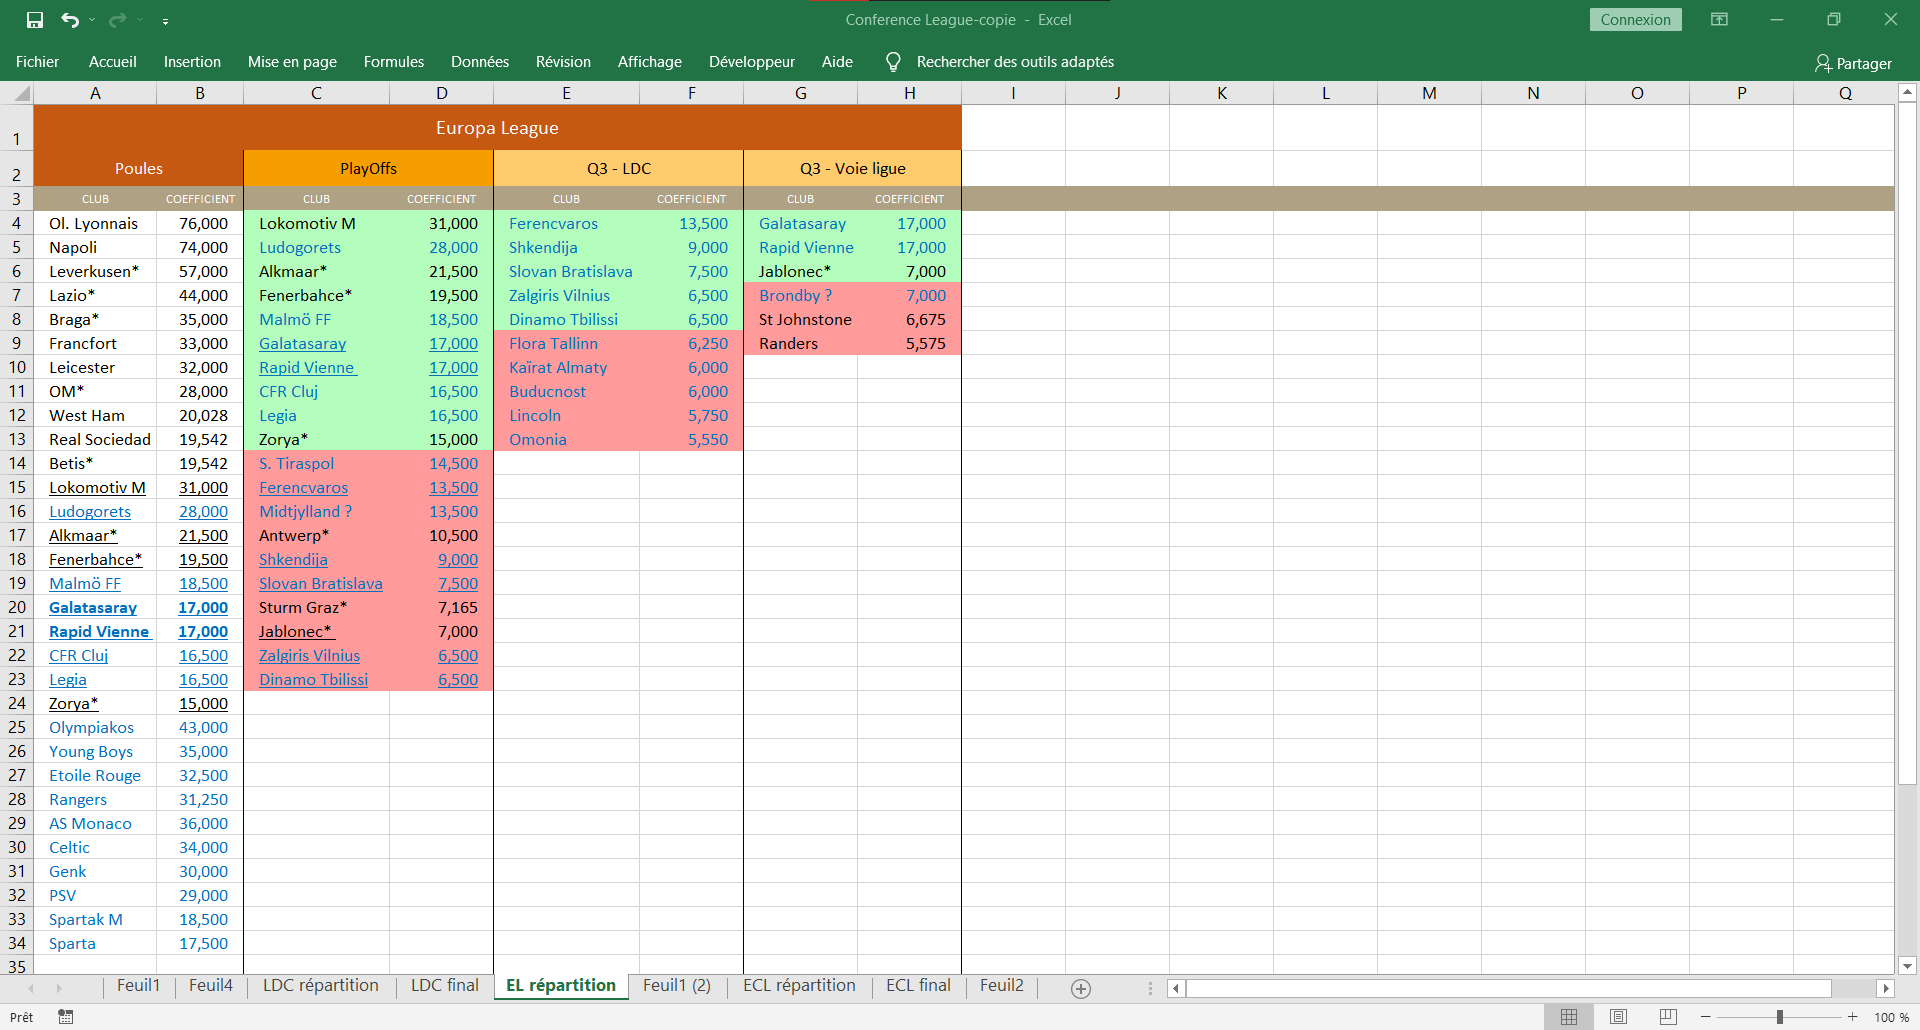Switch to the Feuil2 sheet tab
This screenshot has height=1030, width=1920.
click(1002, 986)
